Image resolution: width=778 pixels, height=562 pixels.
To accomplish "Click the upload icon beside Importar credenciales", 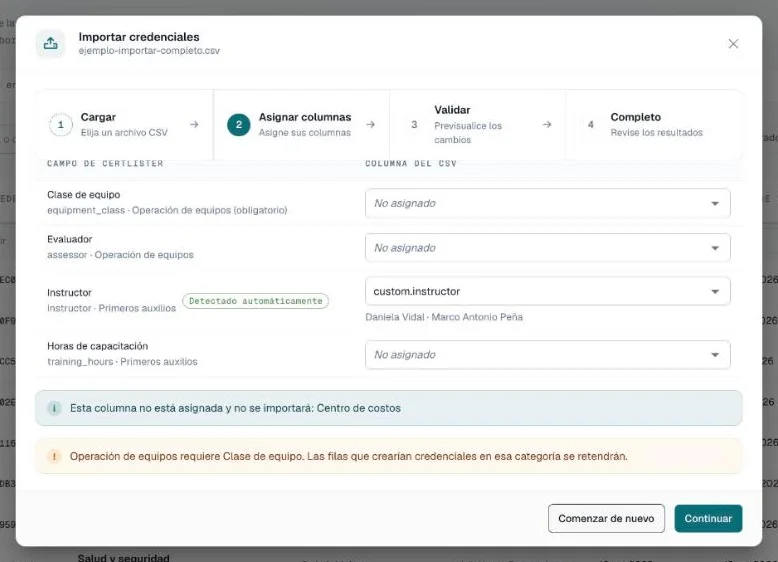I will point(51,44).
